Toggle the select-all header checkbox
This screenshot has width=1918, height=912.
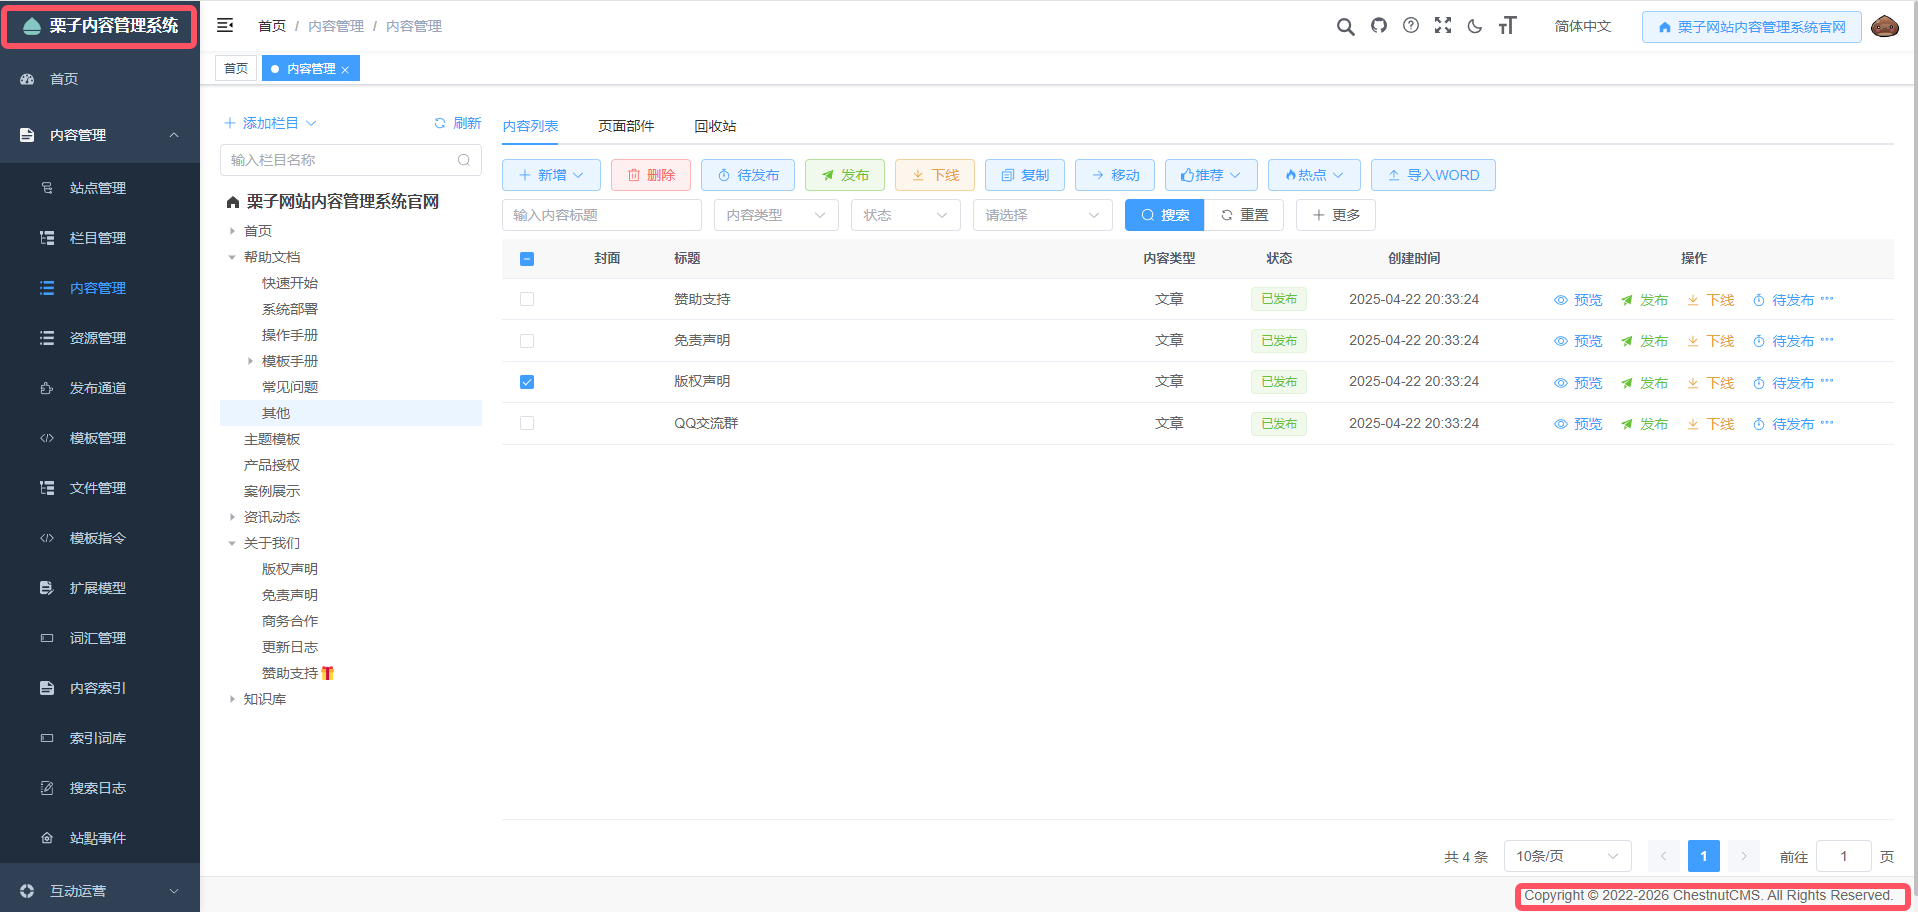tap(527, 259)
